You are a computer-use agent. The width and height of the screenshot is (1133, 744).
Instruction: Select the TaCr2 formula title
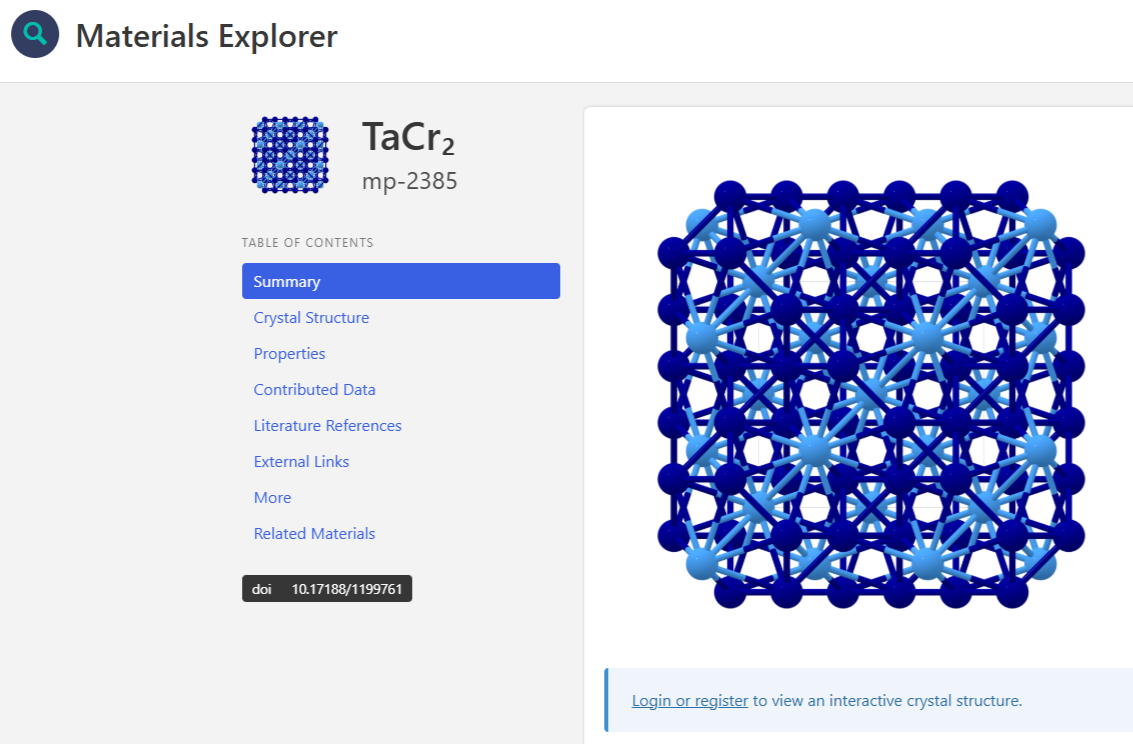click(408, 137)
